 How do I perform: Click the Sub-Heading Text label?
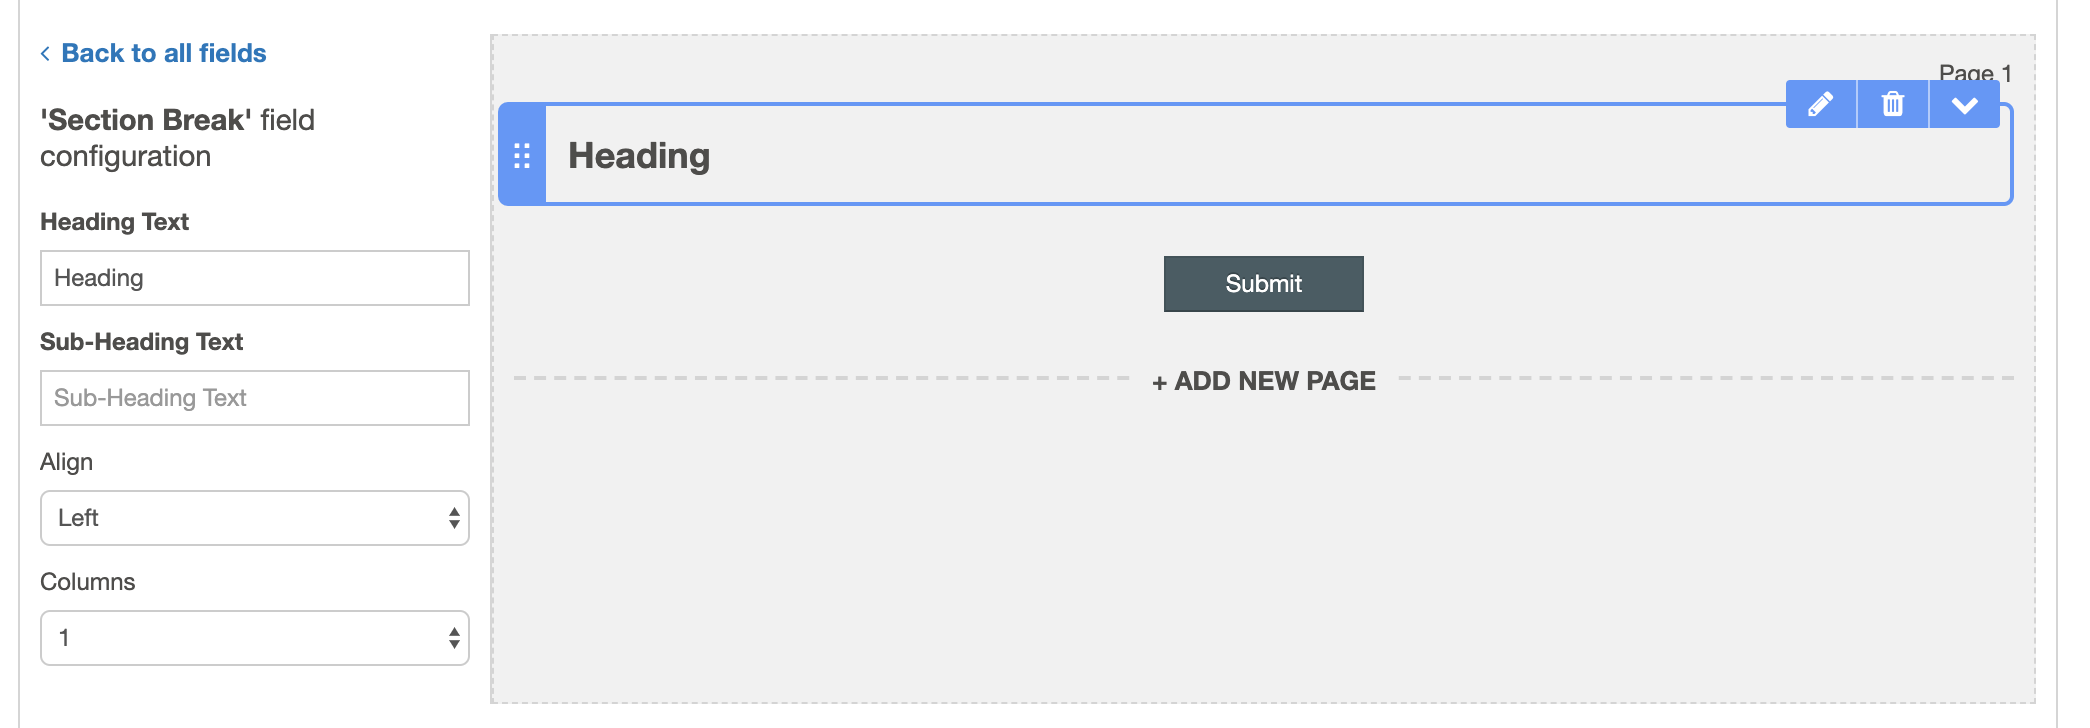[x=141, y=342]
